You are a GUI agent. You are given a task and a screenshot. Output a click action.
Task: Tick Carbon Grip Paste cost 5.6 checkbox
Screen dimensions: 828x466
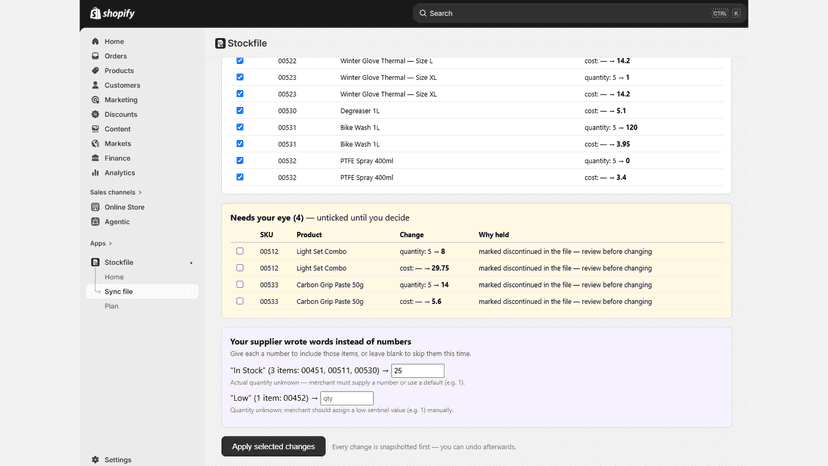pyautogui.click(x=240, y=301)
